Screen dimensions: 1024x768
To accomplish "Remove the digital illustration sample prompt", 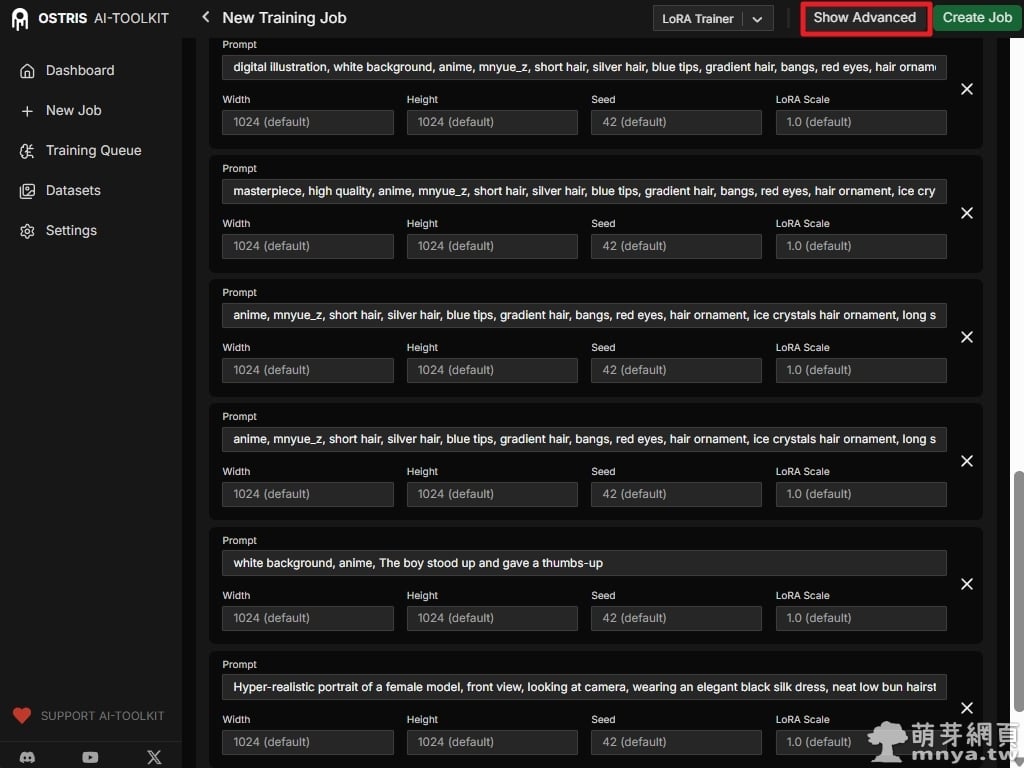I will pos(966,89).
